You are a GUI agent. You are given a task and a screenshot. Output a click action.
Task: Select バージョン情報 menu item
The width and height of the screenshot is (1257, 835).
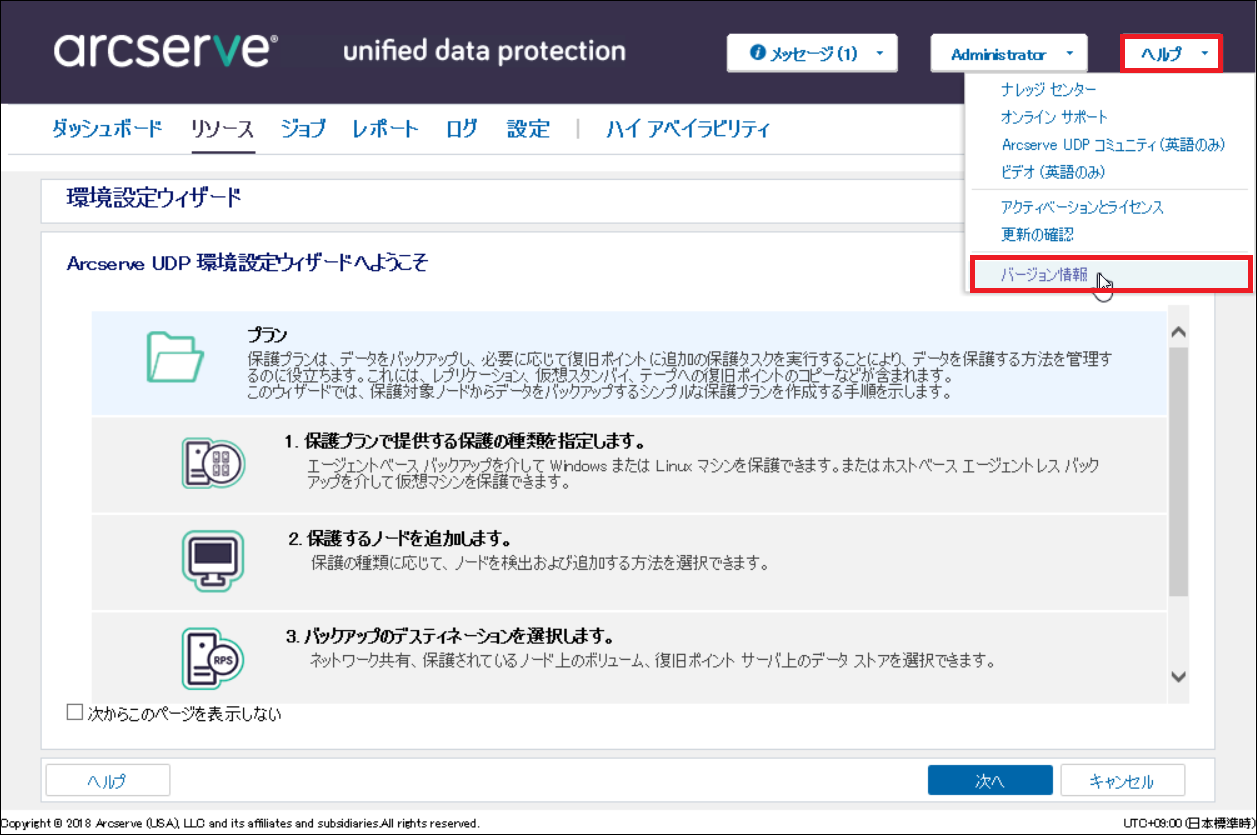(x=1110, y=274)
